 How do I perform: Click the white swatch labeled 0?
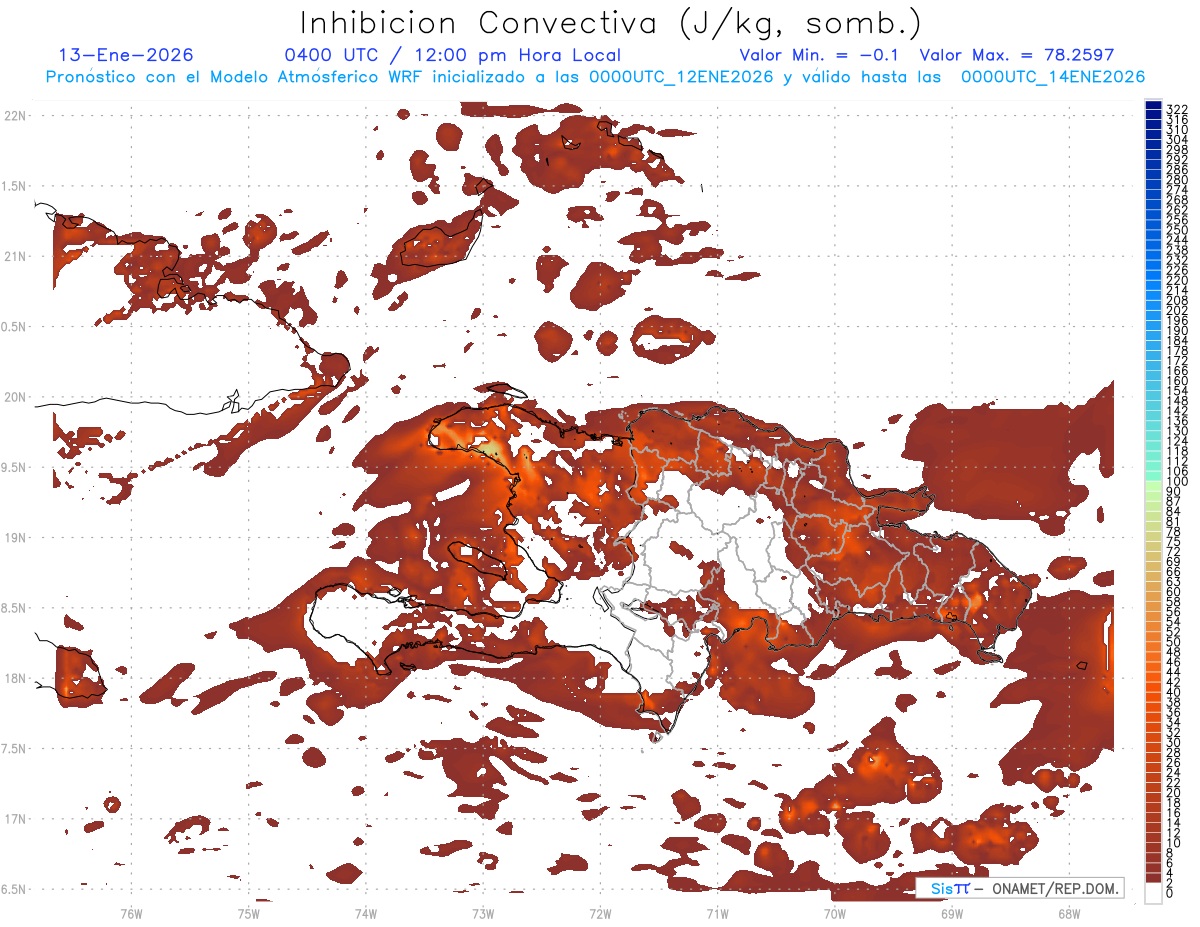(1153, 892)
